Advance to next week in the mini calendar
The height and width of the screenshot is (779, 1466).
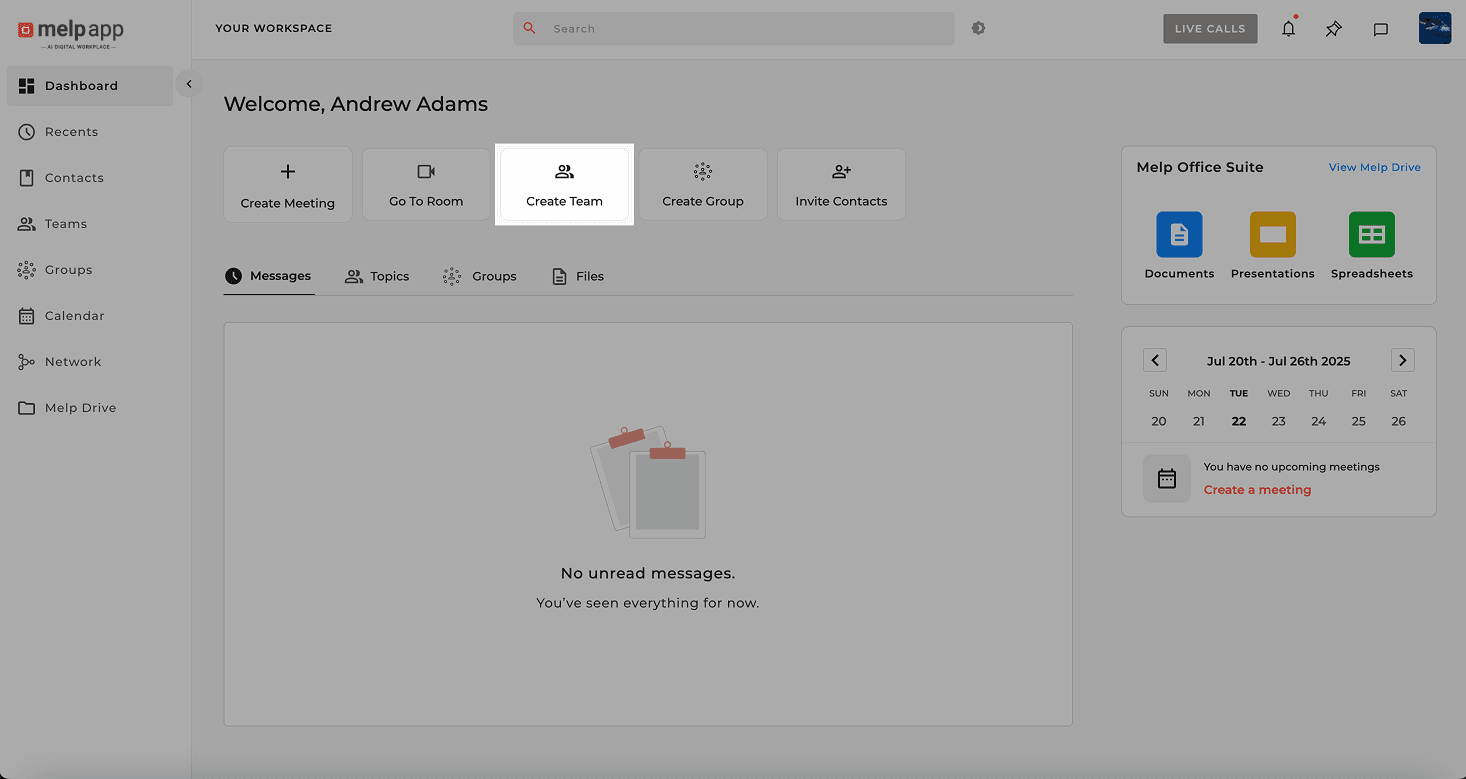tap(1402, 360)
